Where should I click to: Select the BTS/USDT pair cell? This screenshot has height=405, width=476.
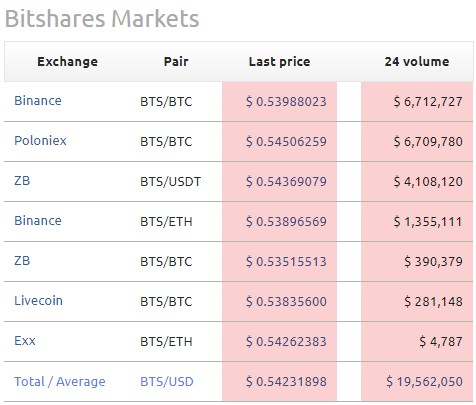[170, 182]
